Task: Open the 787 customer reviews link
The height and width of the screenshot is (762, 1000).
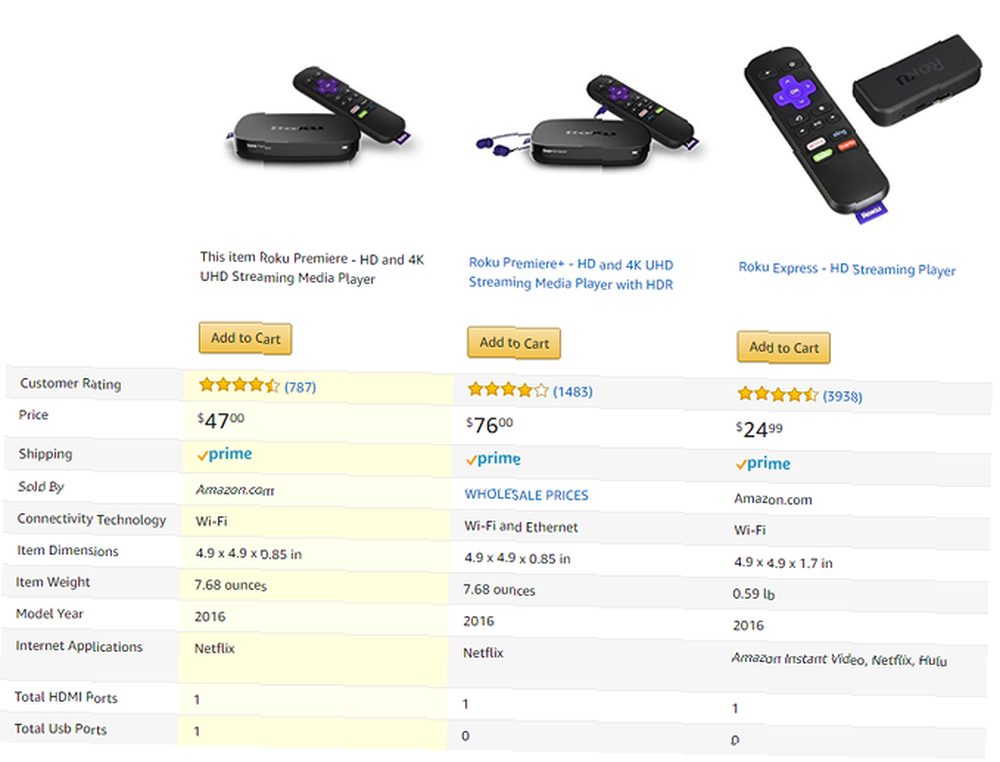Action: [x=300, y=387]
